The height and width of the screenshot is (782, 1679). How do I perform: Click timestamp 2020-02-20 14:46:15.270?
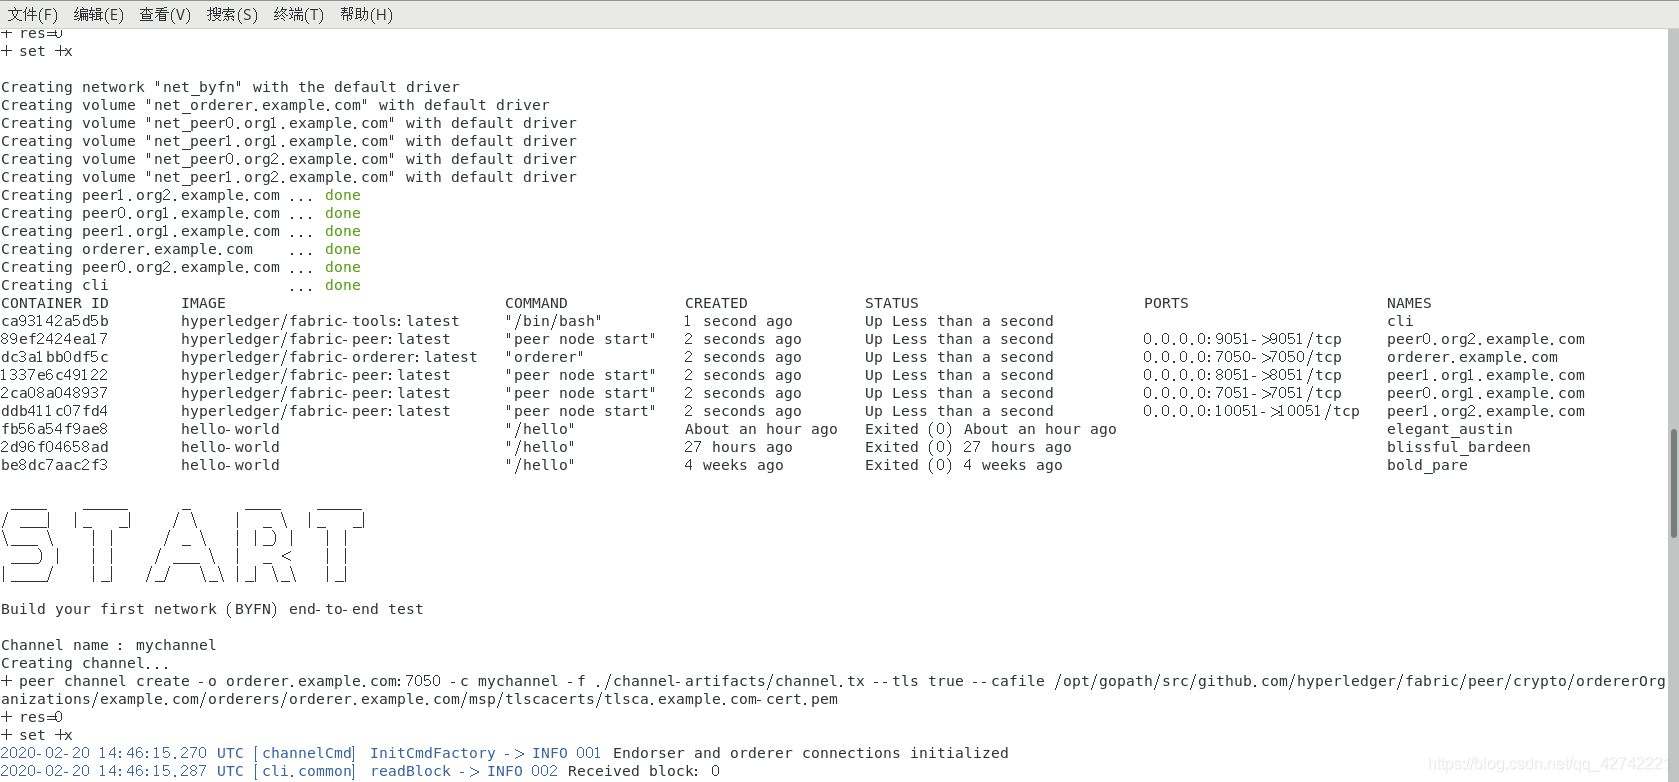click(x=104, y=753)
